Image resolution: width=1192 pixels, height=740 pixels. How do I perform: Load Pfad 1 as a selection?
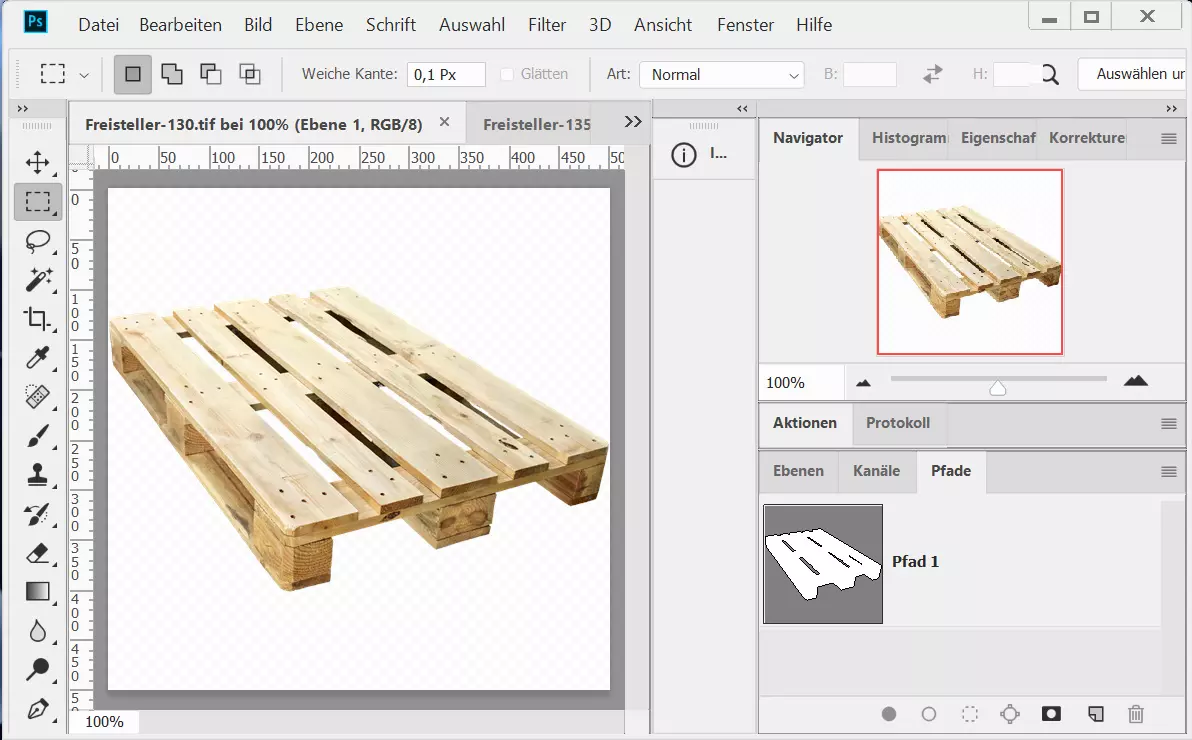pos(969,714)
